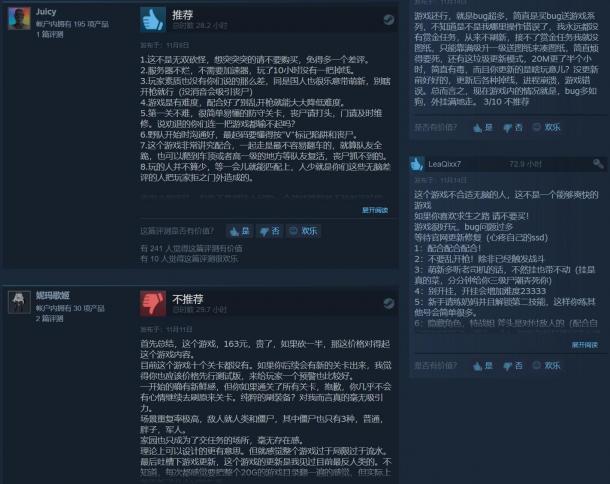The image size is (610, 484).
Task: Vote 否 on the top right review
Action: point(513,127)
